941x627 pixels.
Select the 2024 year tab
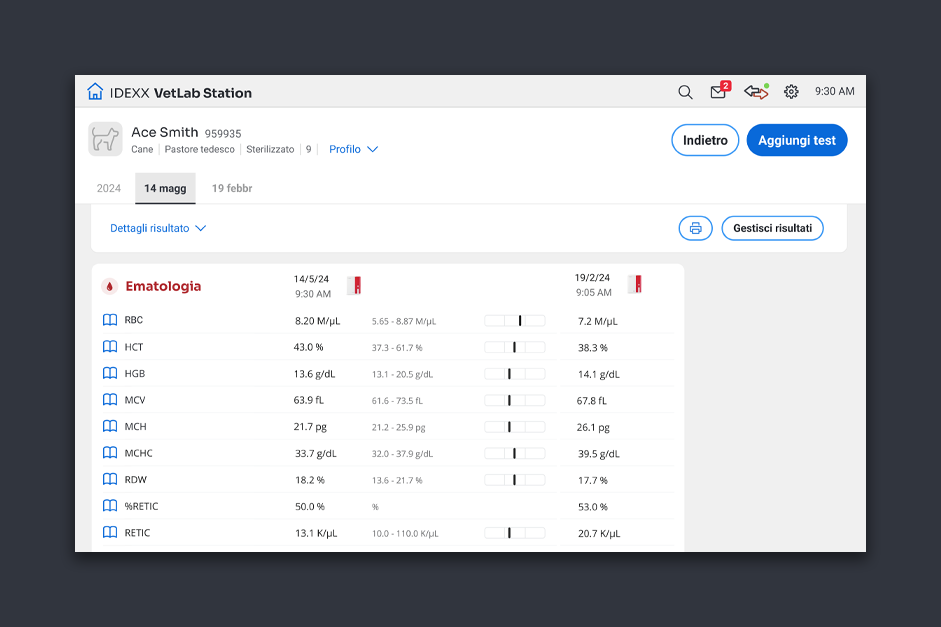tap(109, 188)
